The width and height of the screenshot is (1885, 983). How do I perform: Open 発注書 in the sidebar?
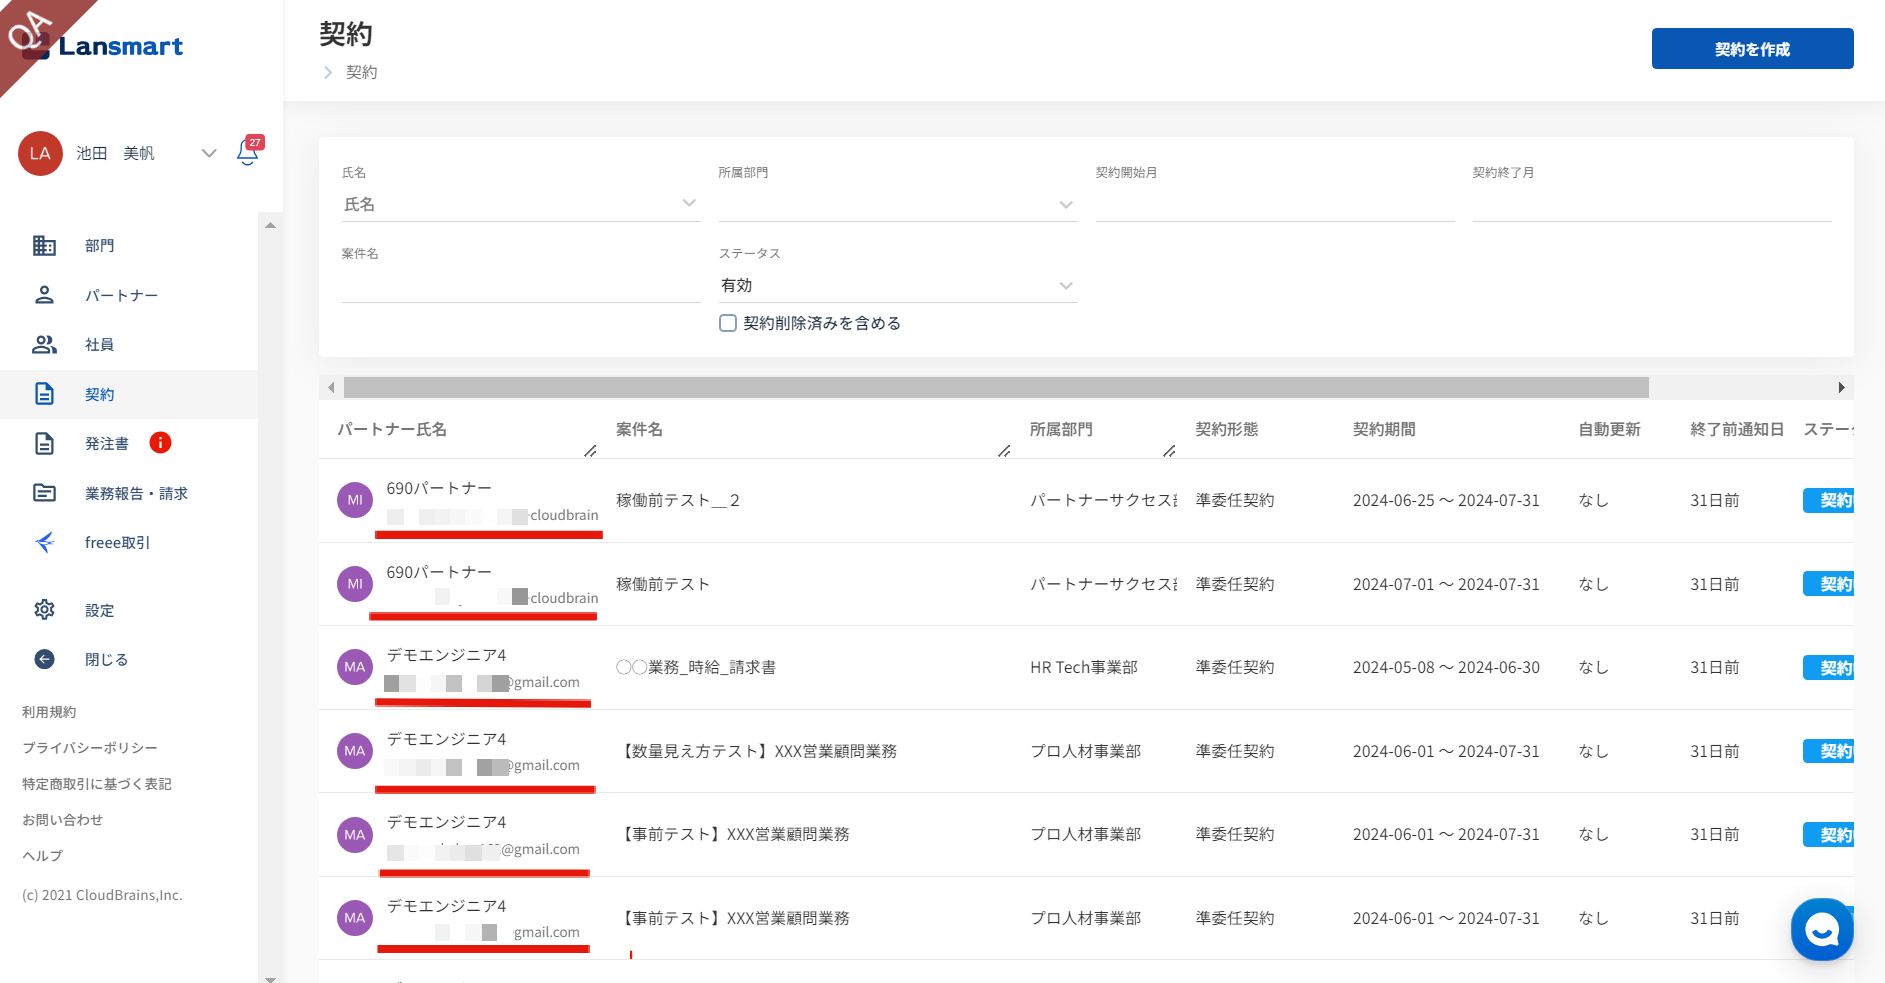click(x=107, y=444)
